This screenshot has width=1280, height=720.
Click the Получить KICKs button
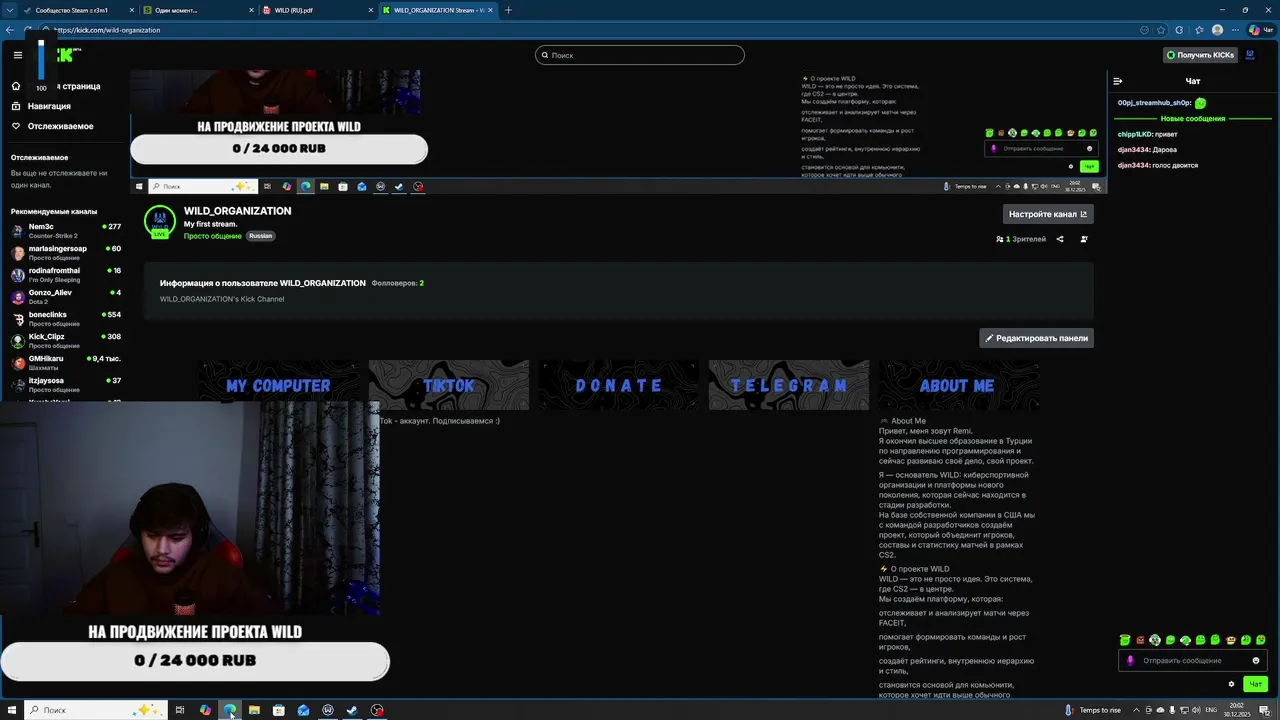[1201, 55]
